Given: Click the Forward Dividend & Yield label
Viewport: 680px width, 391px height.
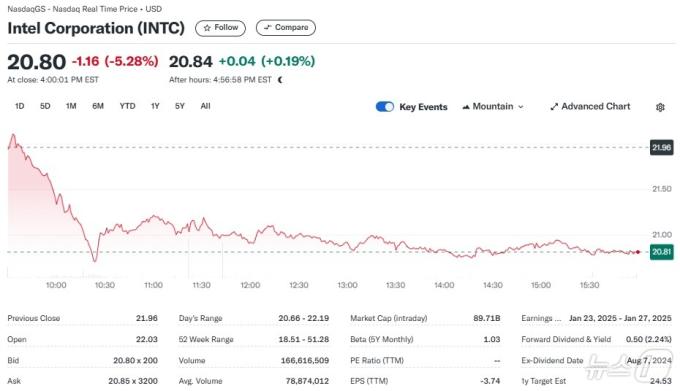Looking at the screenshot, I should pyautogui.click(x=566, y=339).
